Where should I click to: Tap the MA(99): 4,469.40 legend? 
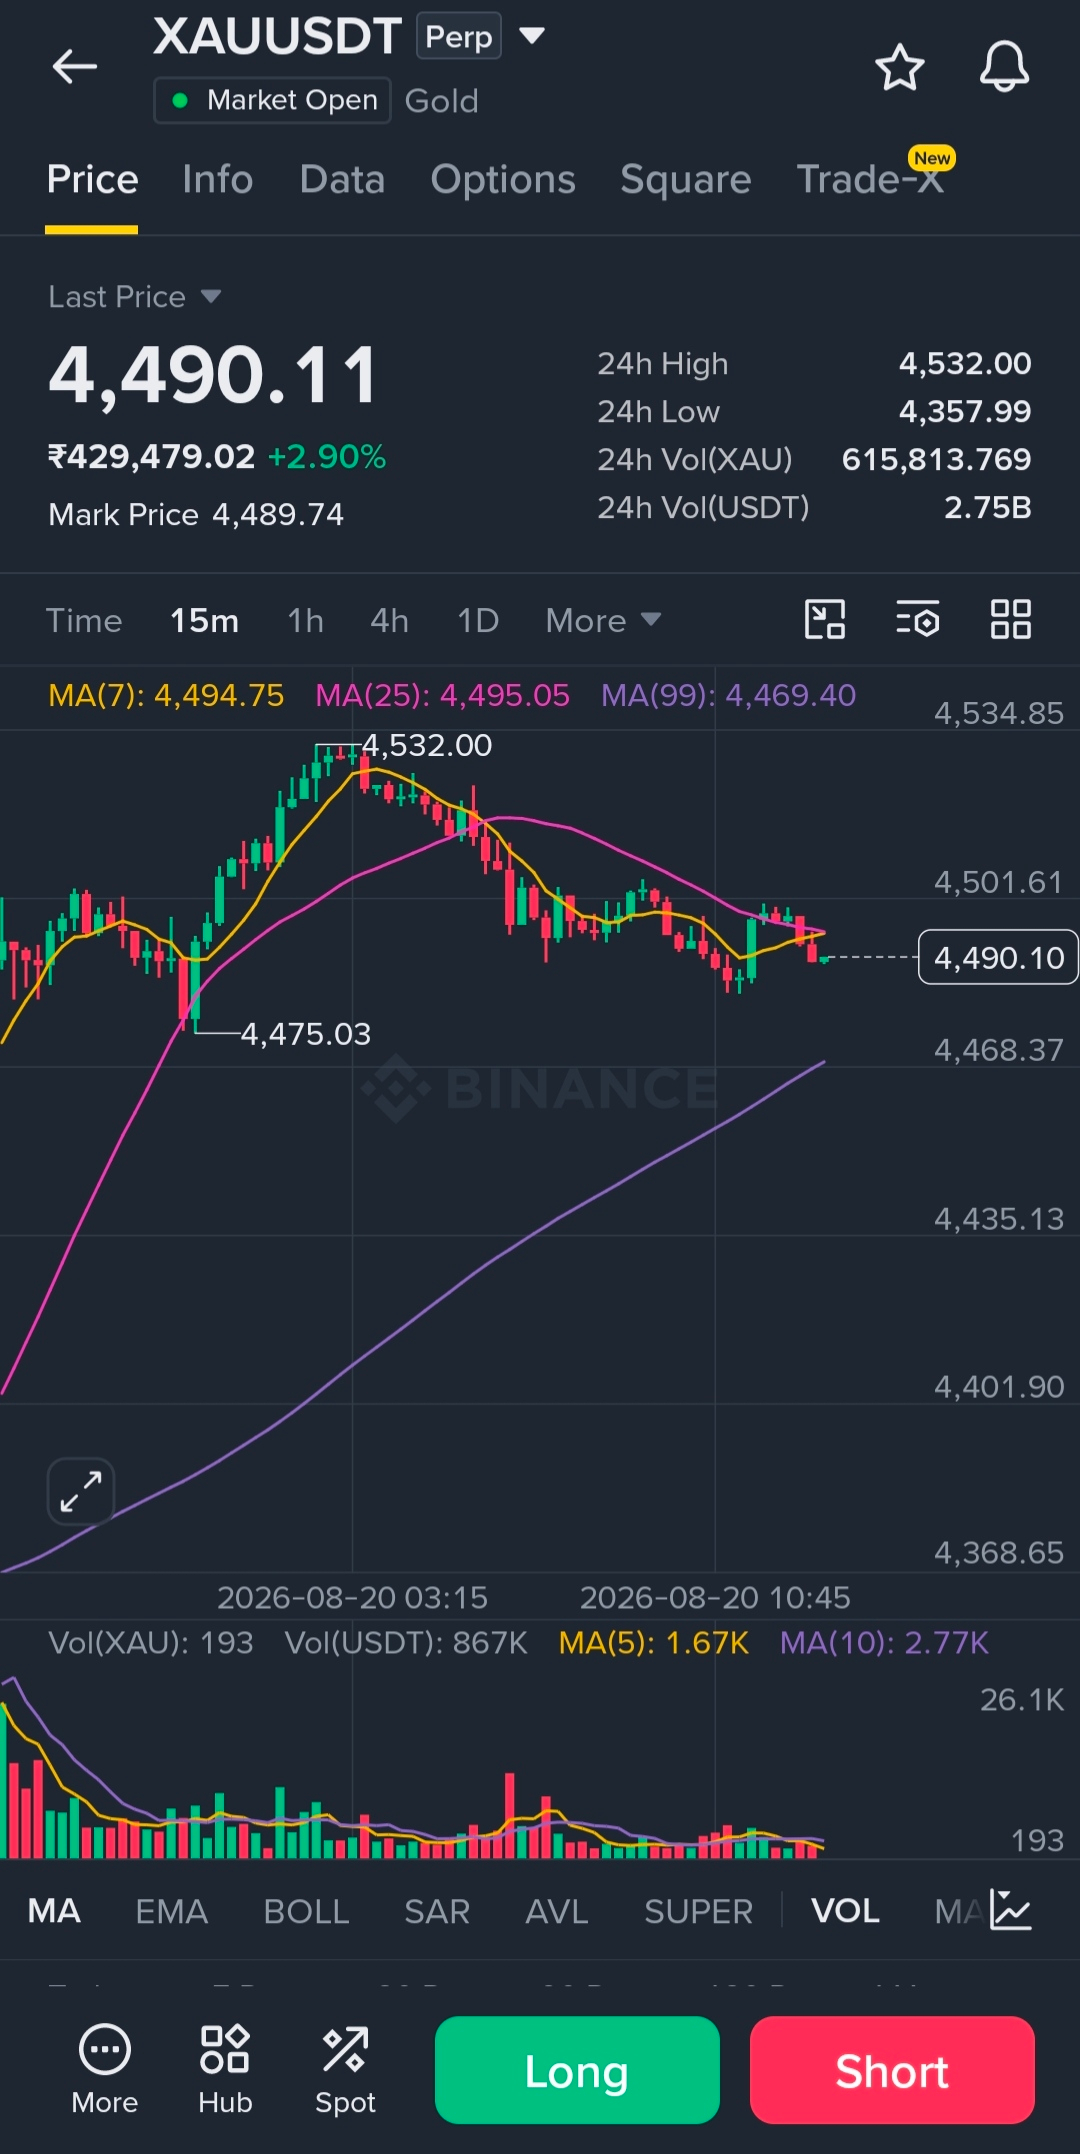(728, 695)
